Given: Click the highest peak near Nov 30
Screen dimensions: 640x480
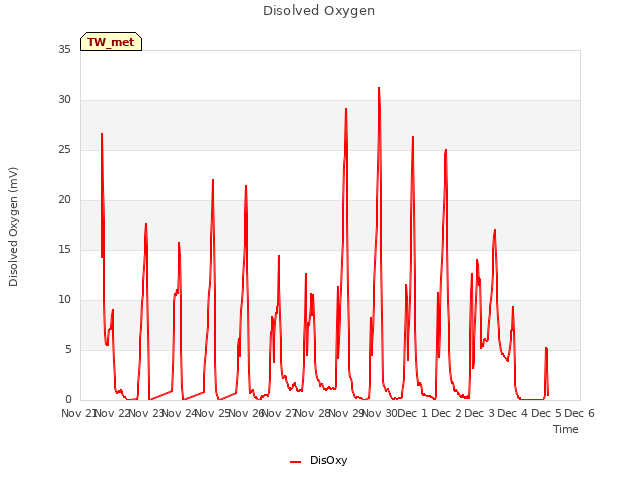Looking at the screenshot, I should (379, 88).
